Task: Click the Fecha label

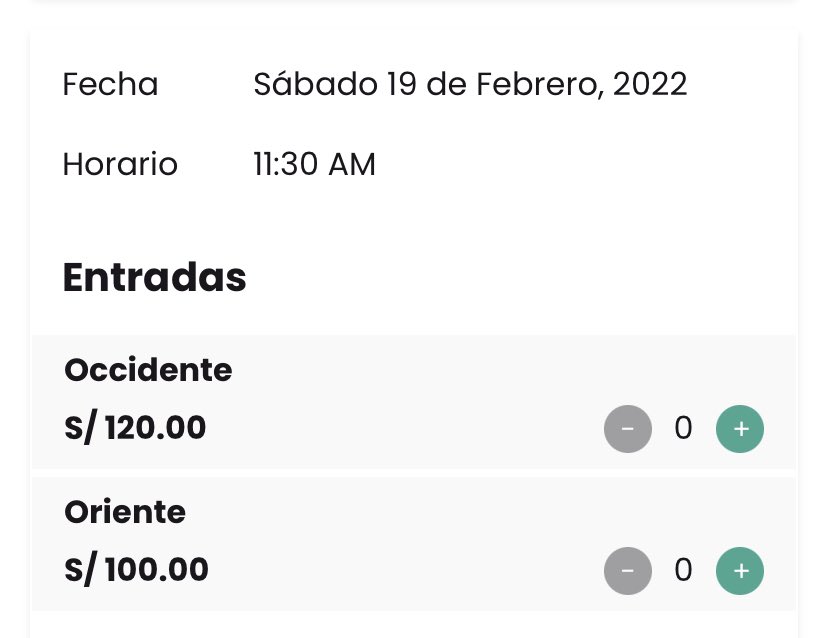Action: 110,85
